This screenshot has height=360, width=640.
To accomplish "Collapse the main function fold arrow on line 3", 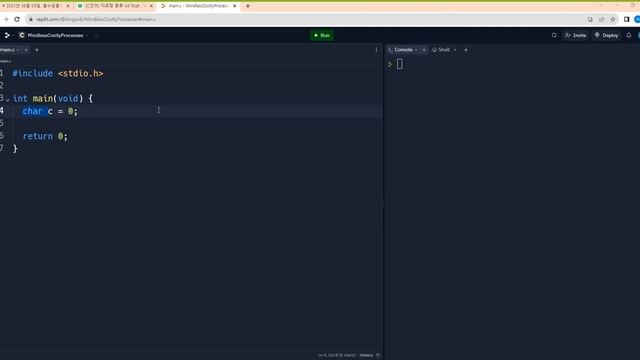I will [7, 99].
